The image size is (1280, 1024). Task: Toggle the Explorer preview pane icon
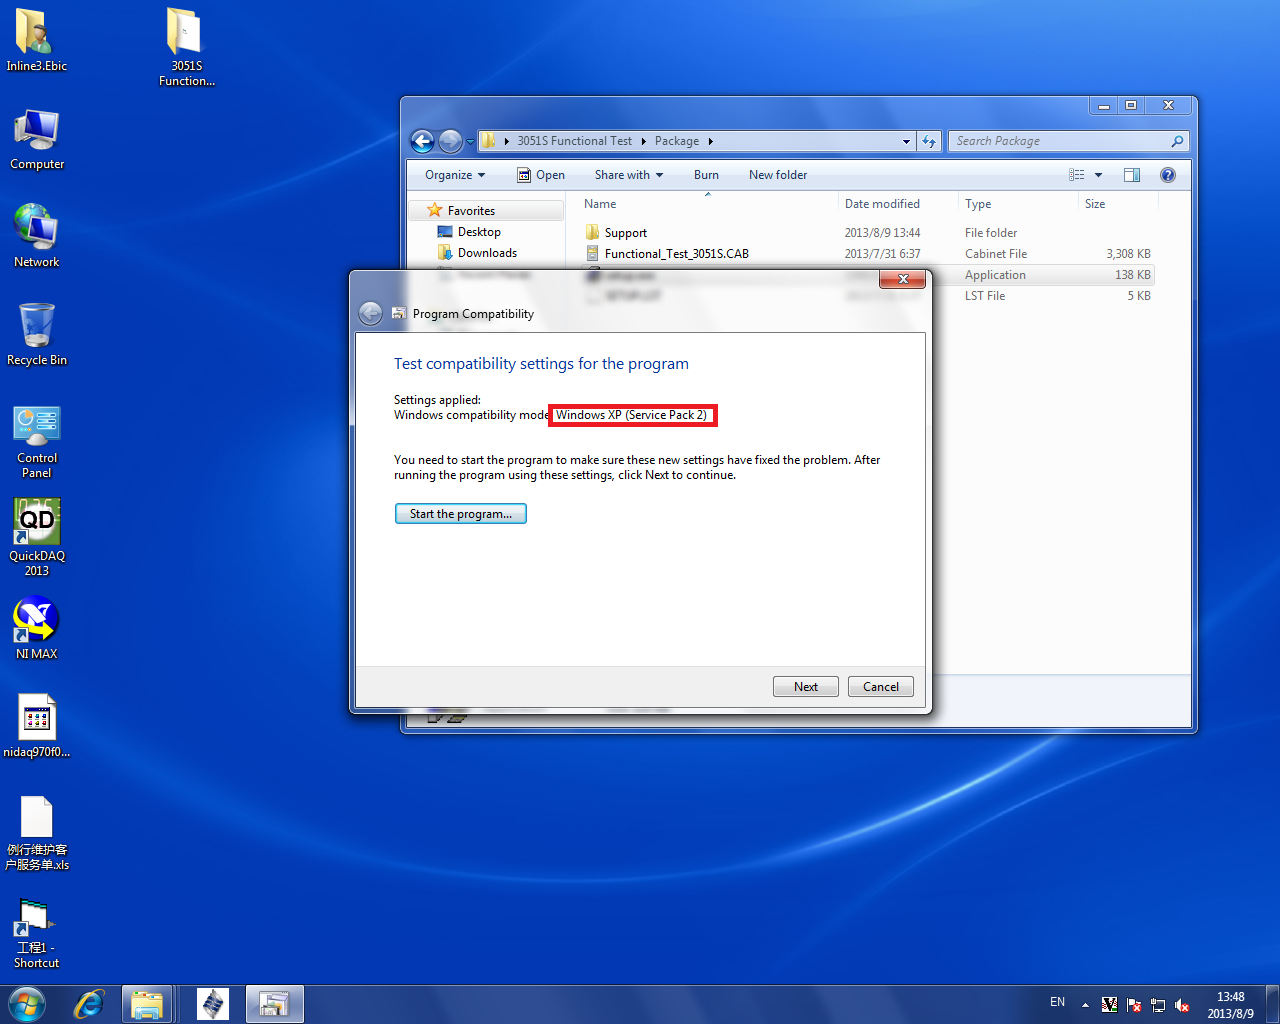pyautogui.click(x=1132, y=175)
